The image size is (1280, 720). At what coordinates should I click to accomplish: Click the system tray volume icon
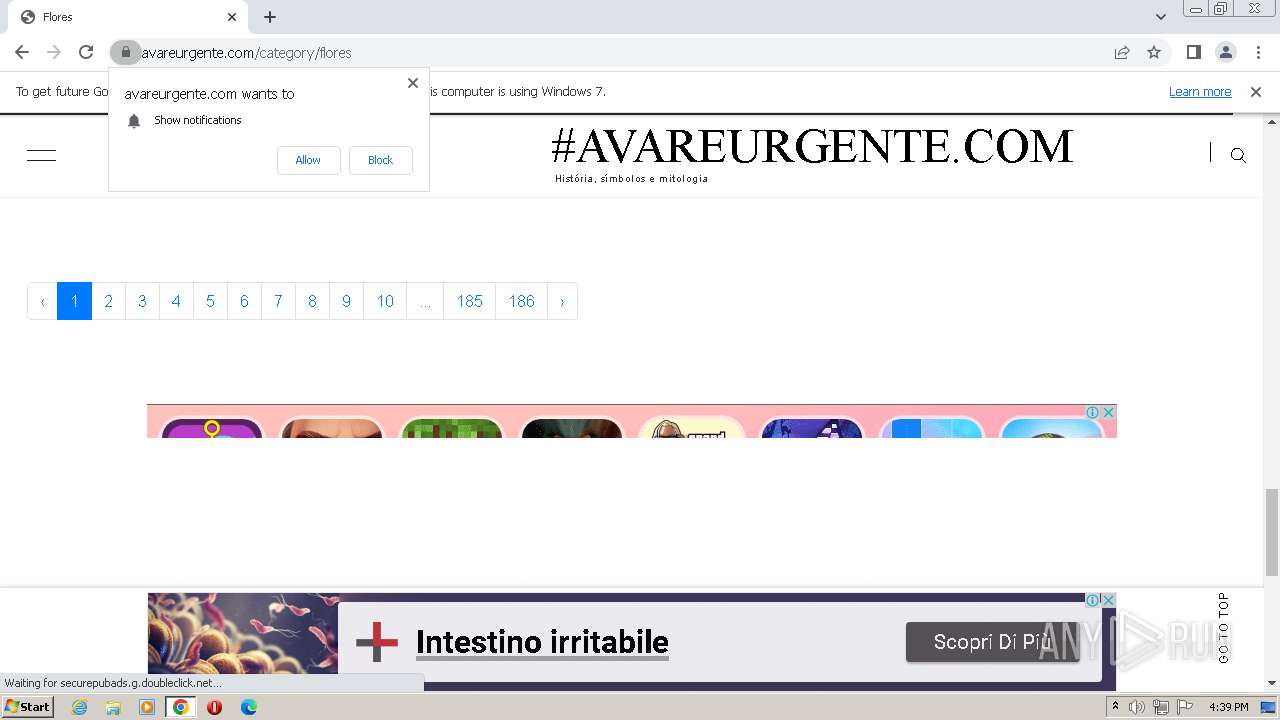tap(1137, 707)
